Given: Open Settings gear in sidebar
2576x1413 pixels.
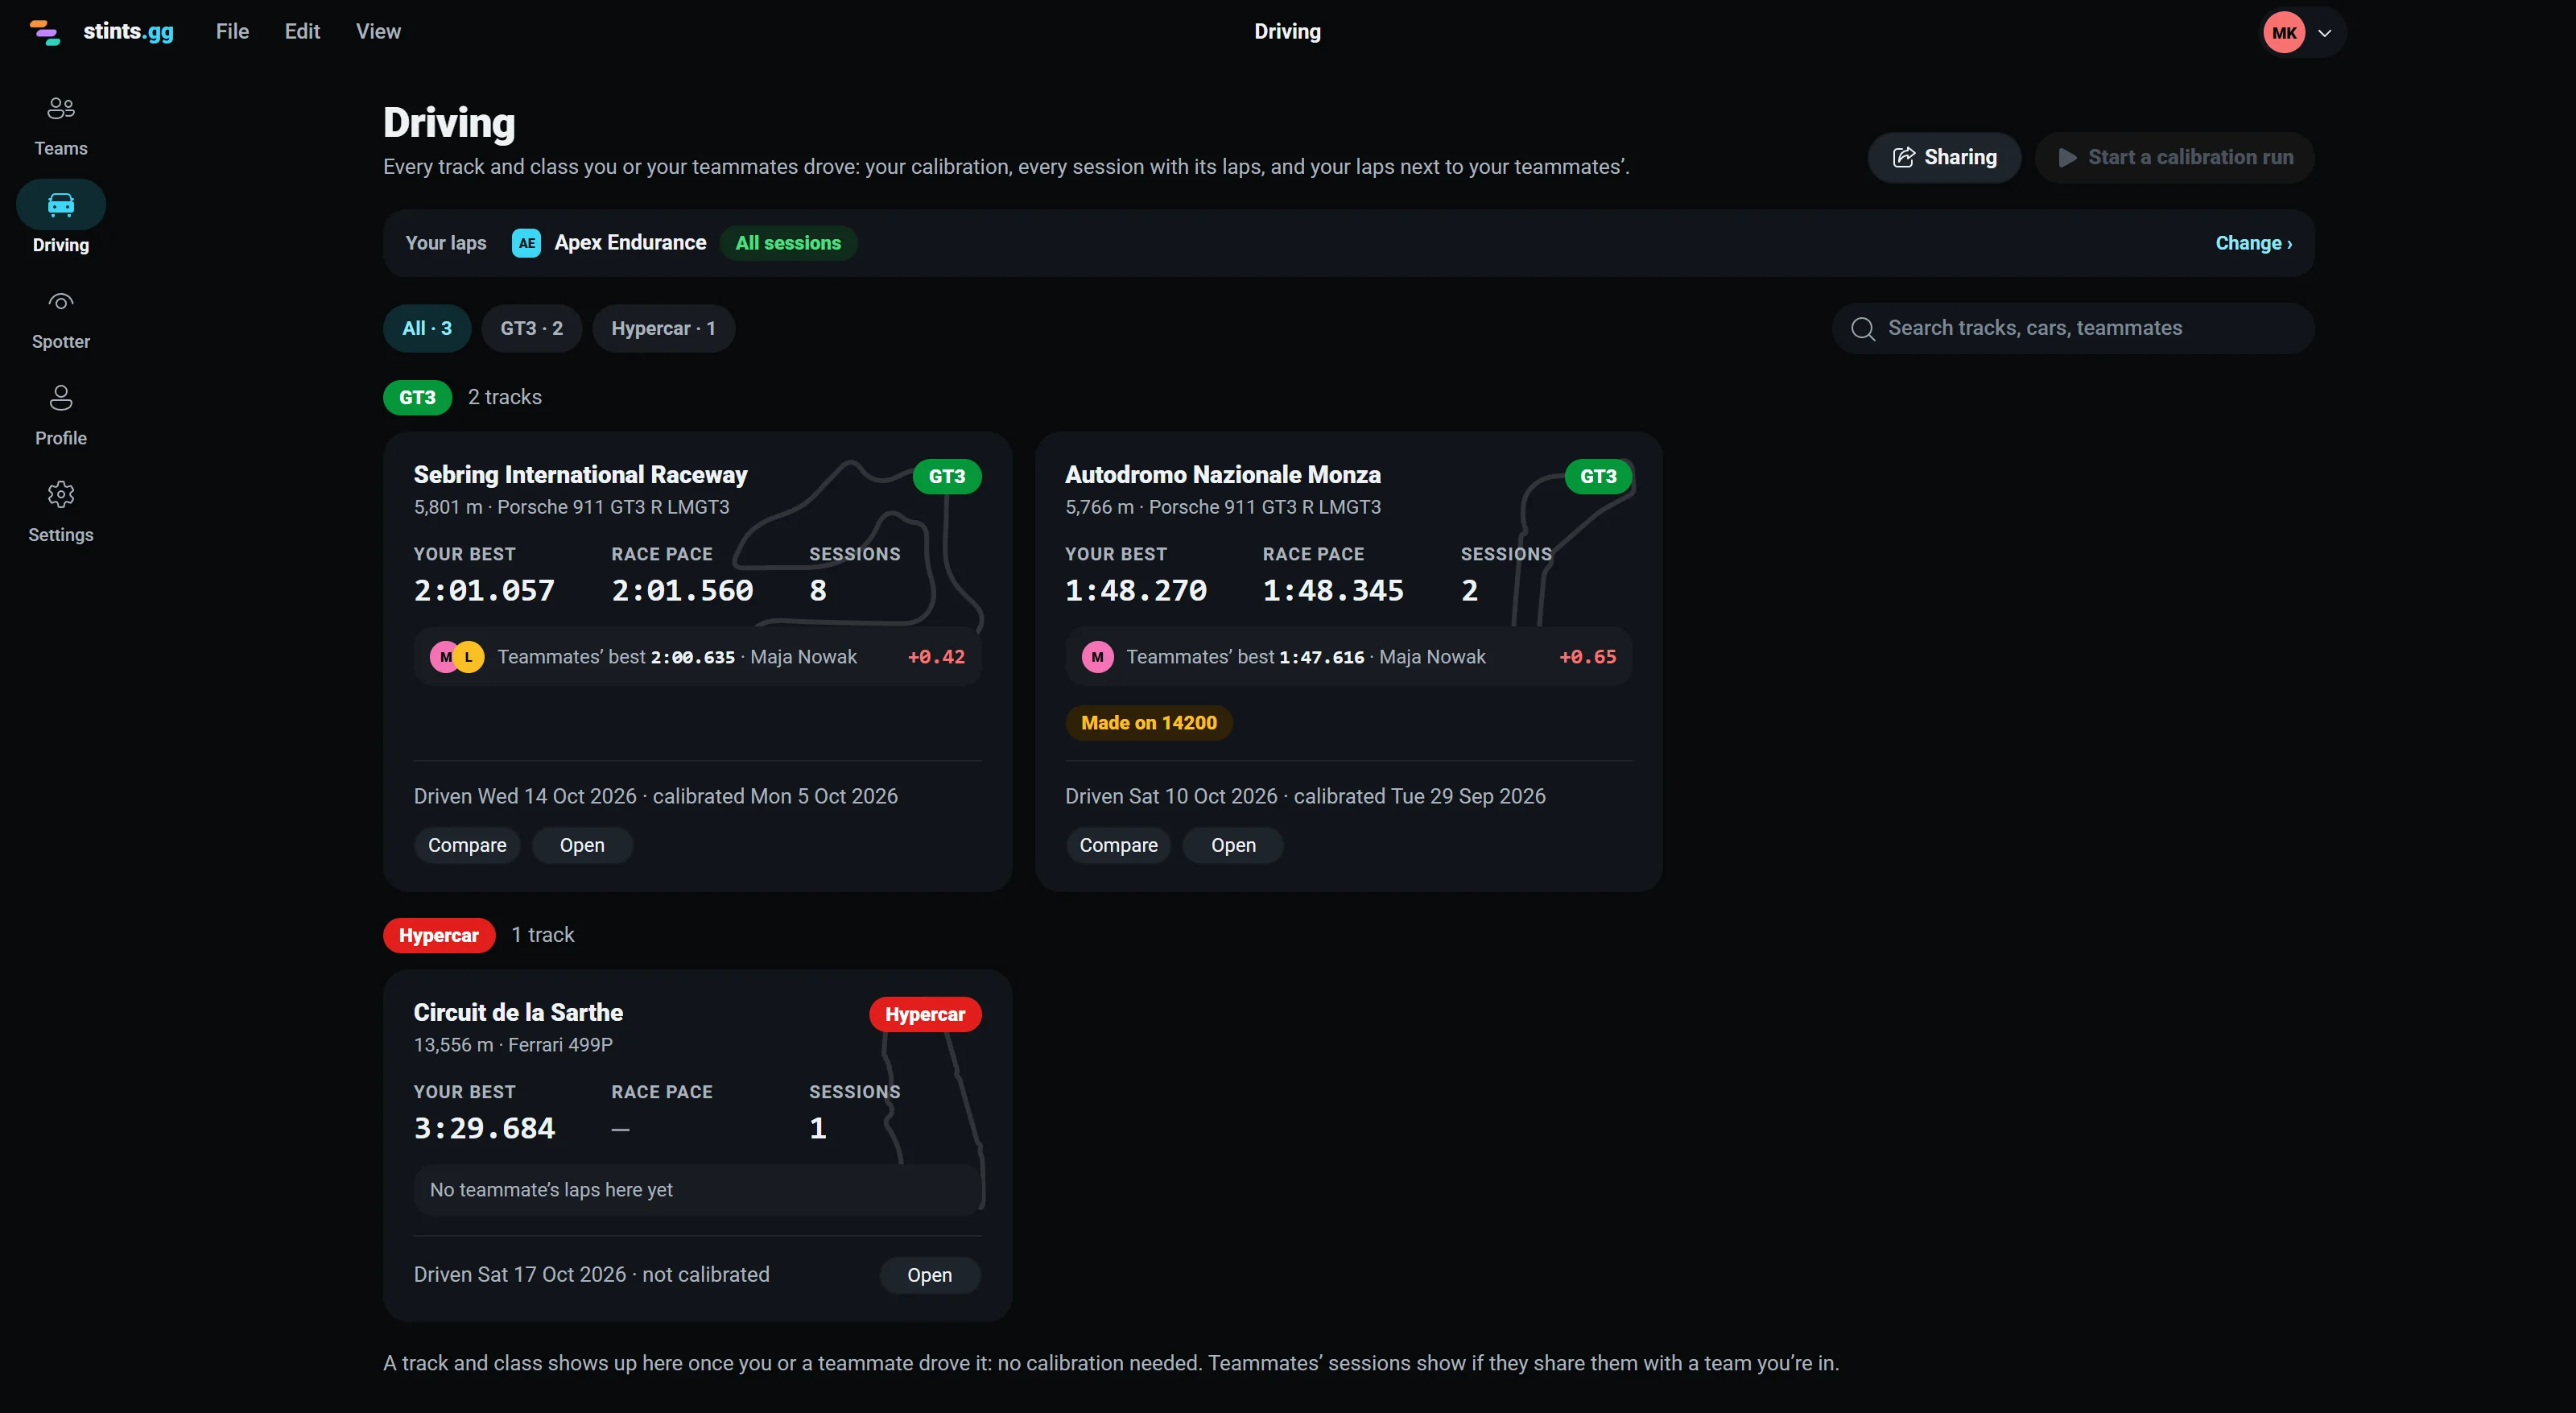Looking at the screenshot, I should [61, 494].
